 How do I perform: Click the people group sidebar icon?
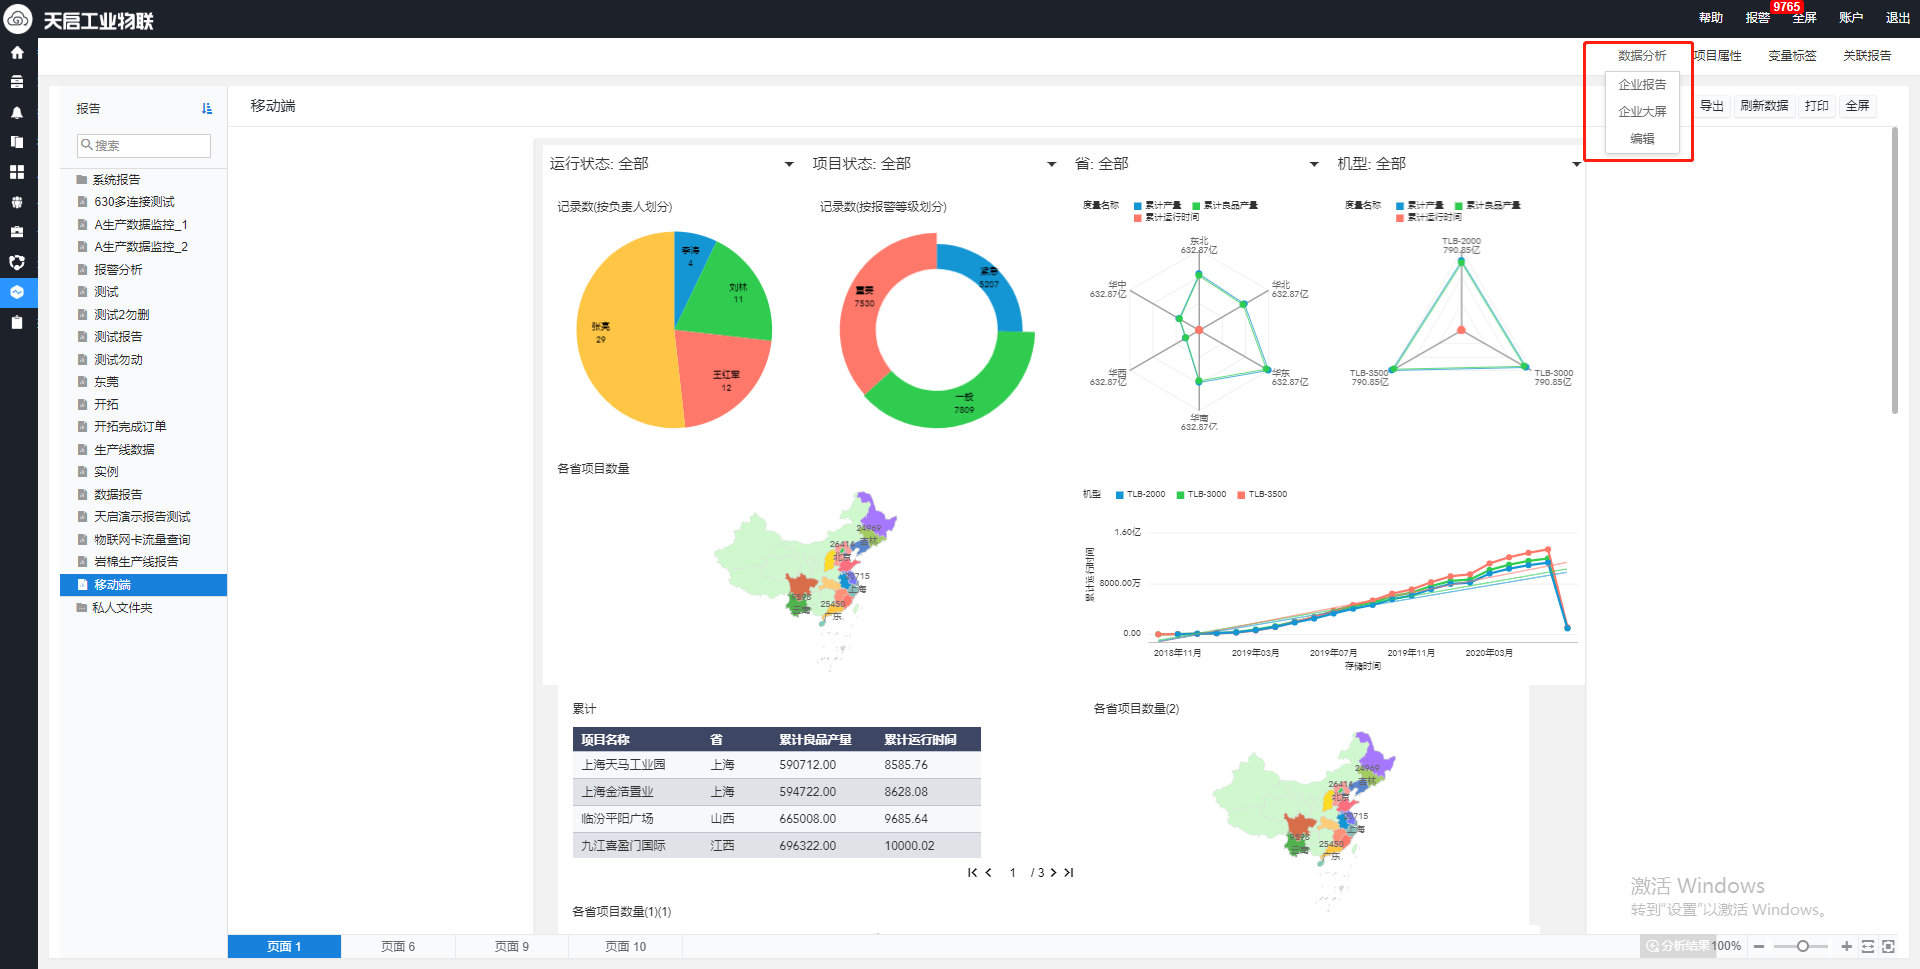(17, 202)
